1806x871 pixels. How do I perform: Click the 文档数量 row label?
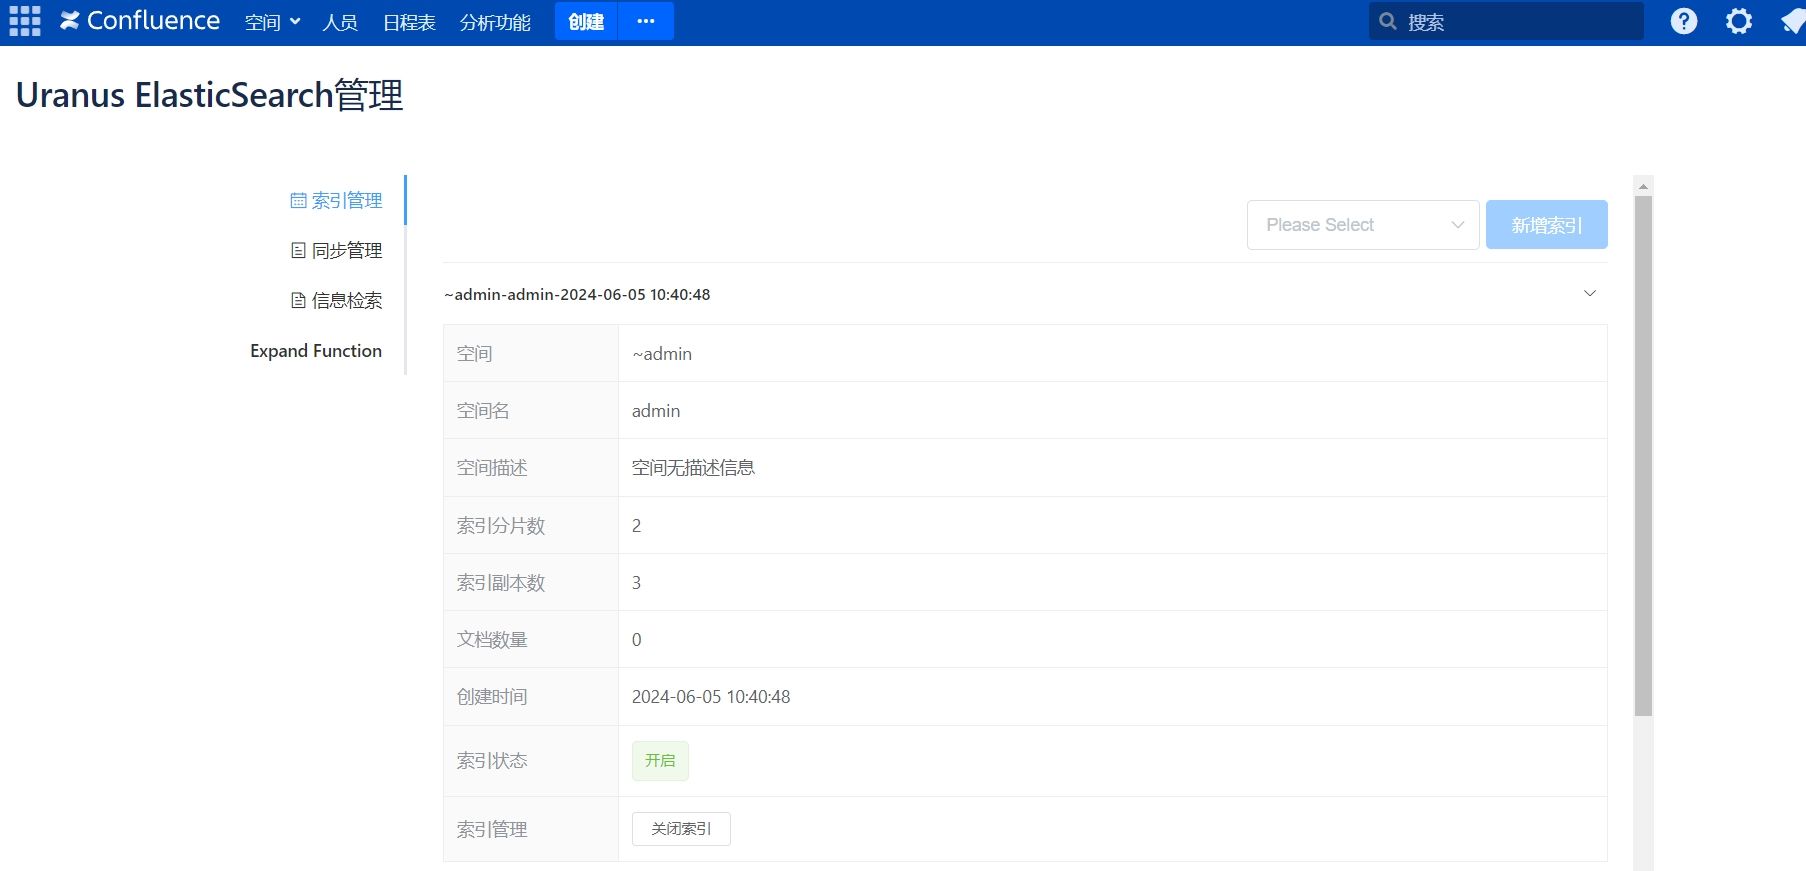point(492,639)
